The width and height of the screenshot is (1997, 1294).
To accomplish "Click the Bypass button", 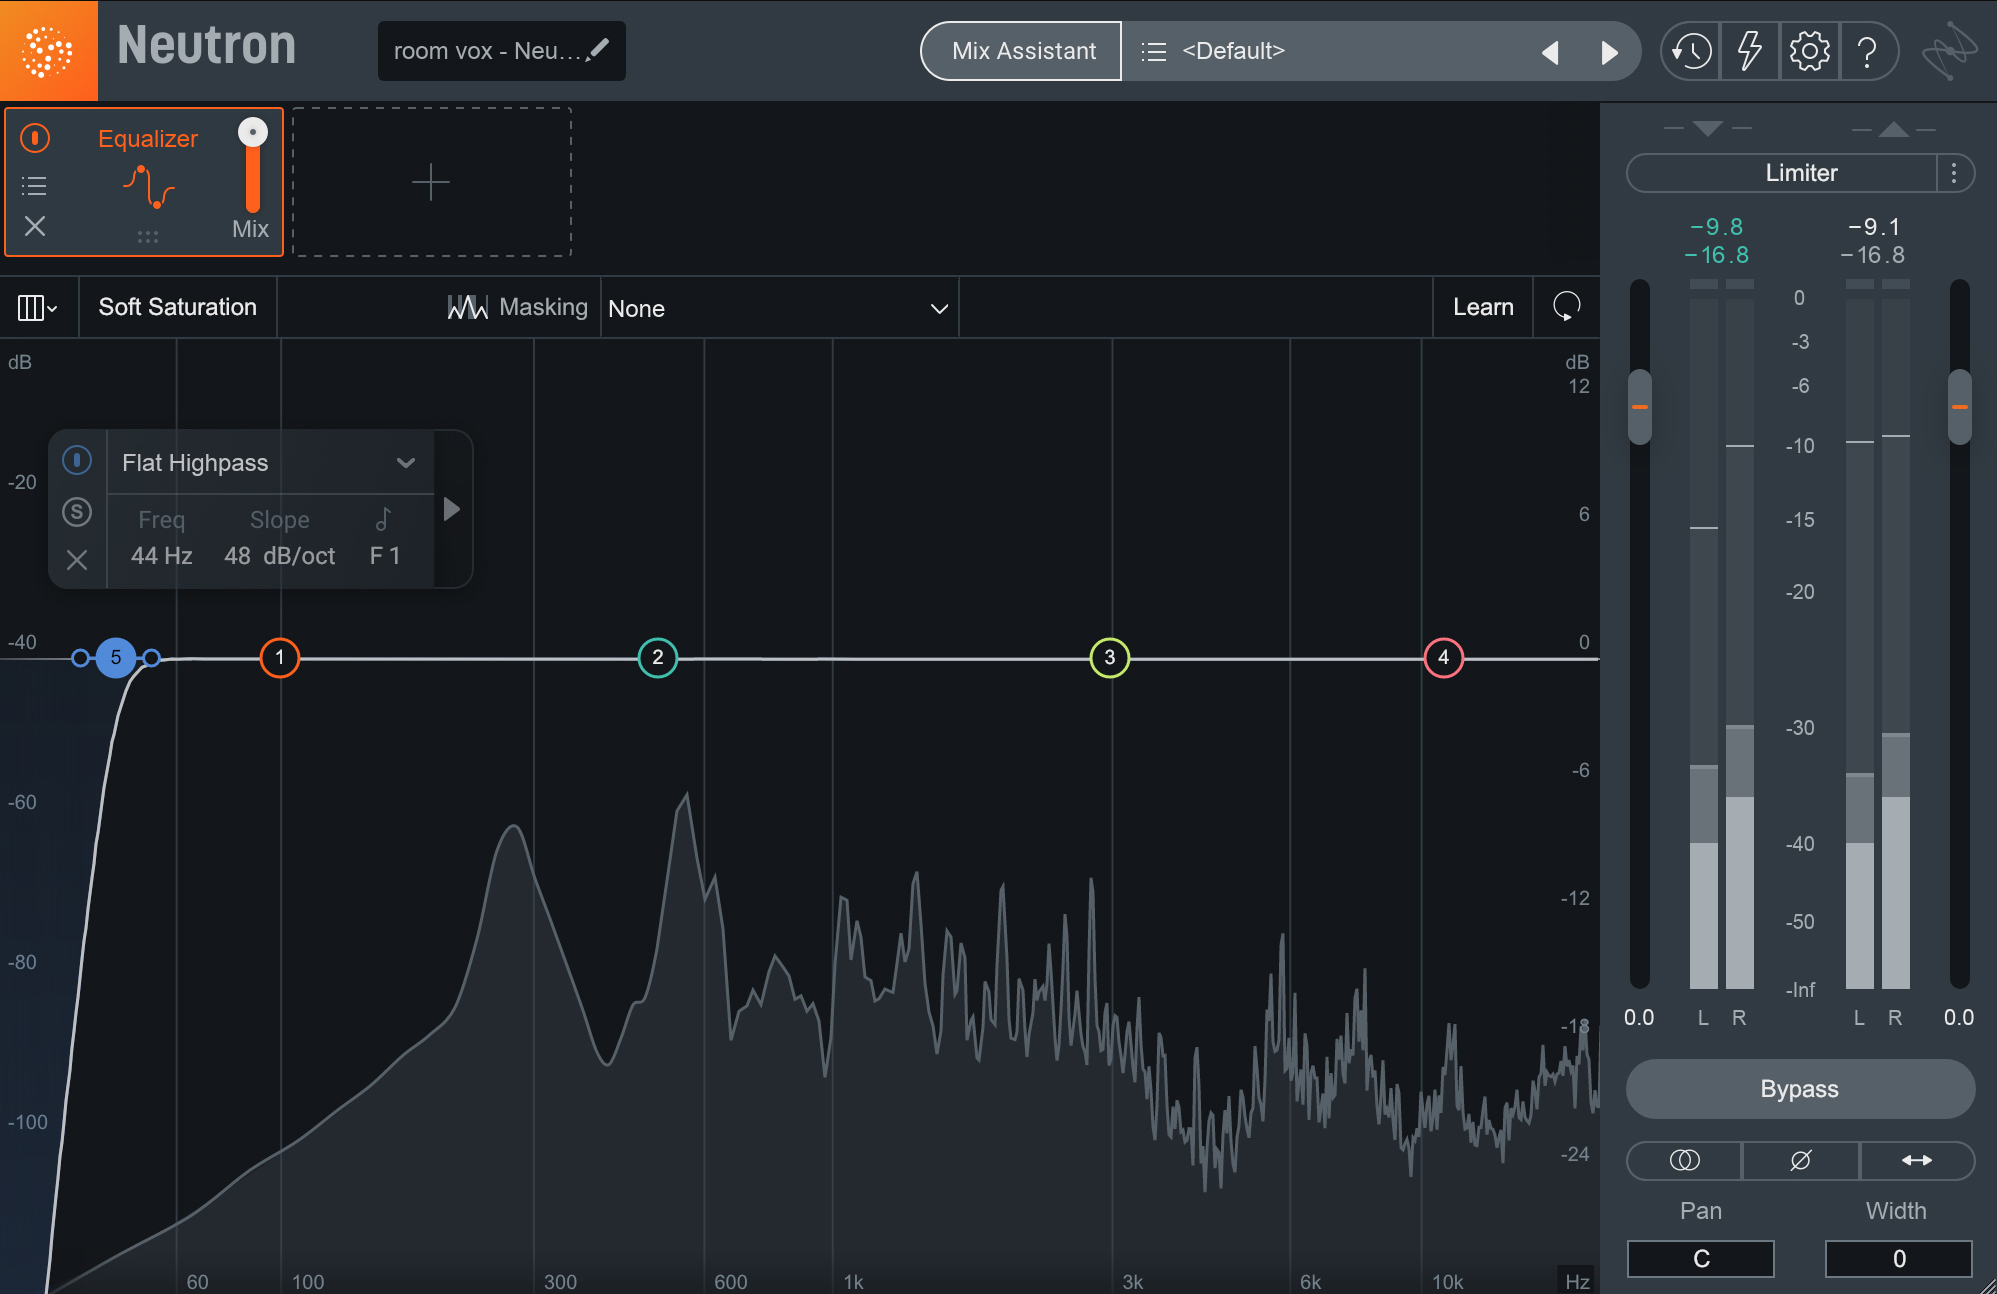I will point(1800,1089).
